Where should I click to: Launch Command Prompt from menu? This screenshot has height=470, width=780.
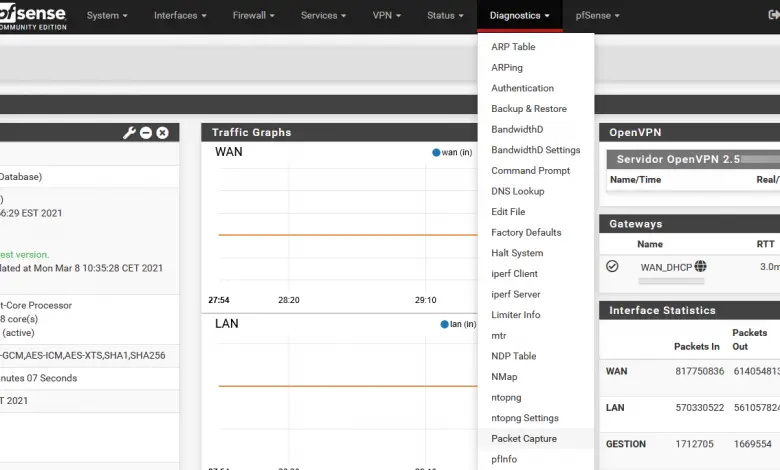[536, 171]
